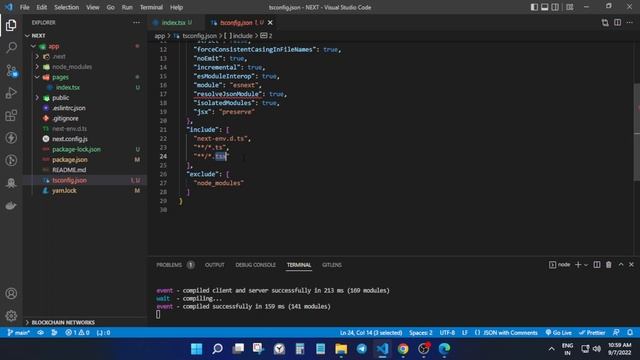Click errors and warnings count in status bar
Screen dimensions: 640x360
click(x=77, y=333)
